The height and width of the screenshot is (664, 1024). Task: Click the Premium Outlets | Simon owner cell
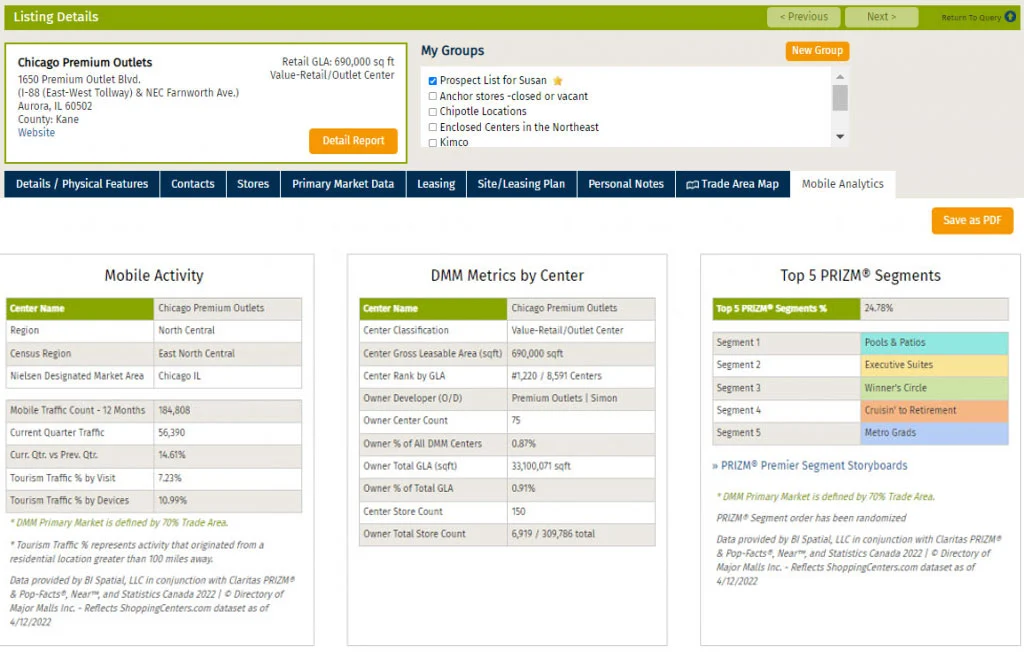tap(581, 398)
